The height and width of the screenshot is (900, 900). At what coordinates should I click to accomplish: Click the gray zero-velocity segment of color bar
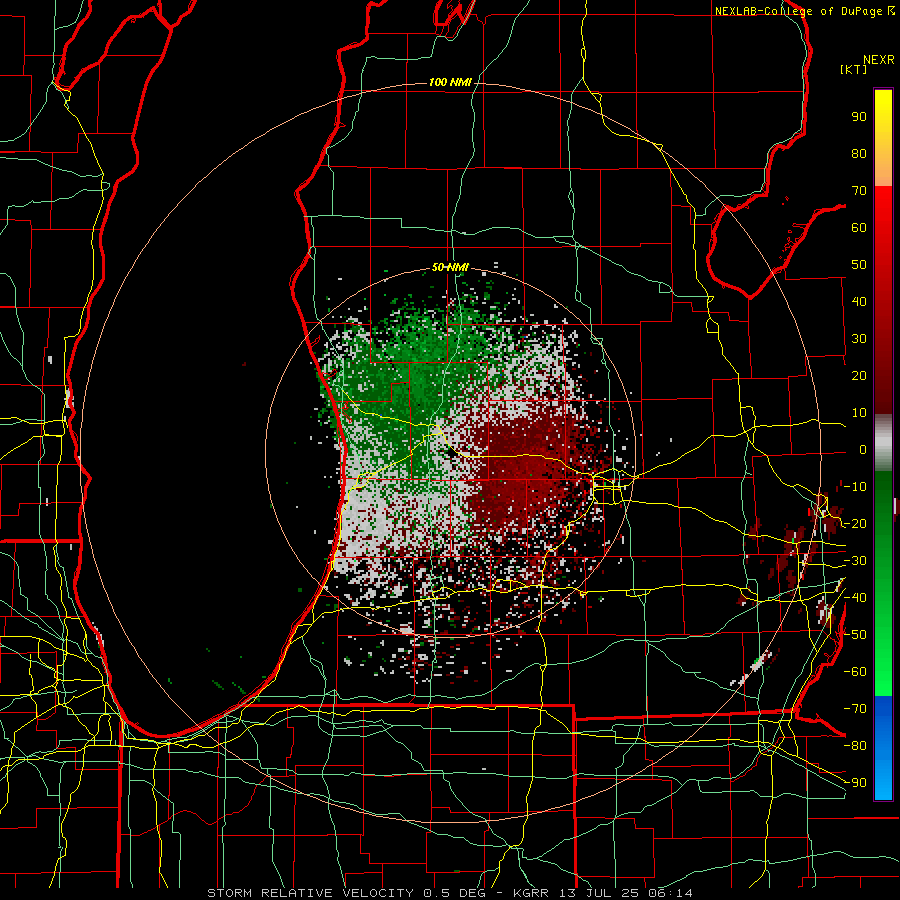coord(883,443)
